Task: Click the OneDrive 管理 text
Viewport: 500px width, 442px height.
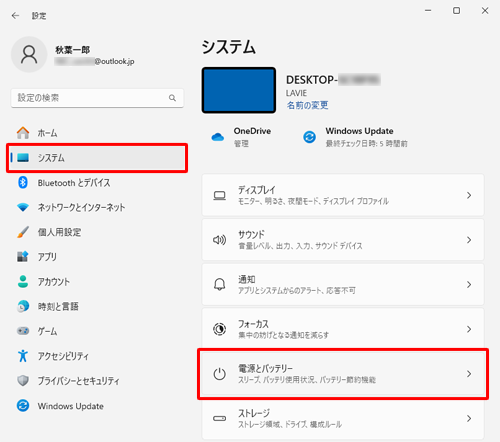Action: 241,143
